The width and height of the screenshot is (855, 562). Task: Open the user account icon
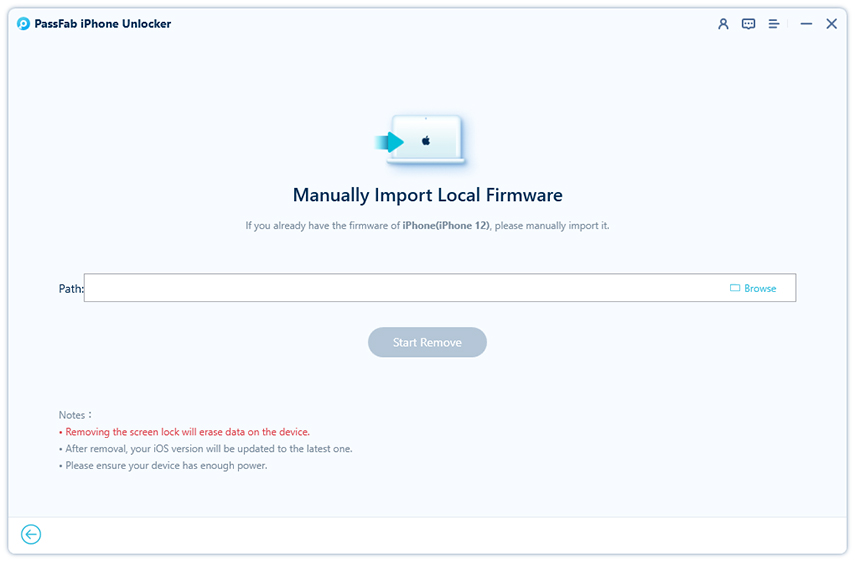(x=723, y=24)
